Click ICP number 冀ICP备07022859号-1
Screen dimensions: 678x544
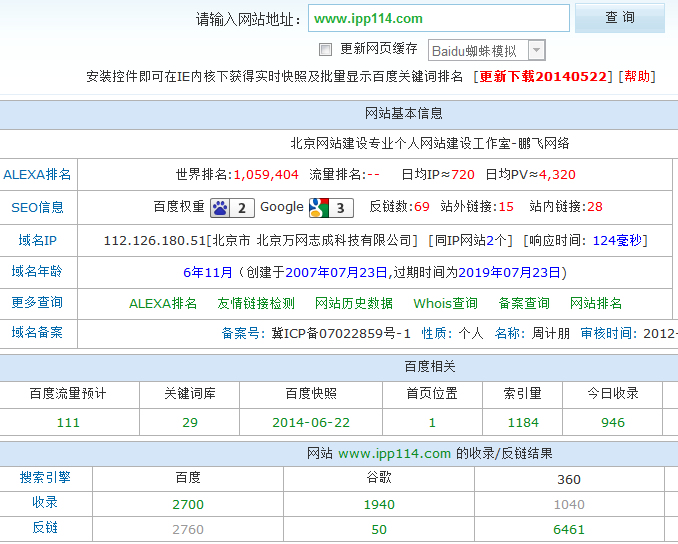[341, 333]
